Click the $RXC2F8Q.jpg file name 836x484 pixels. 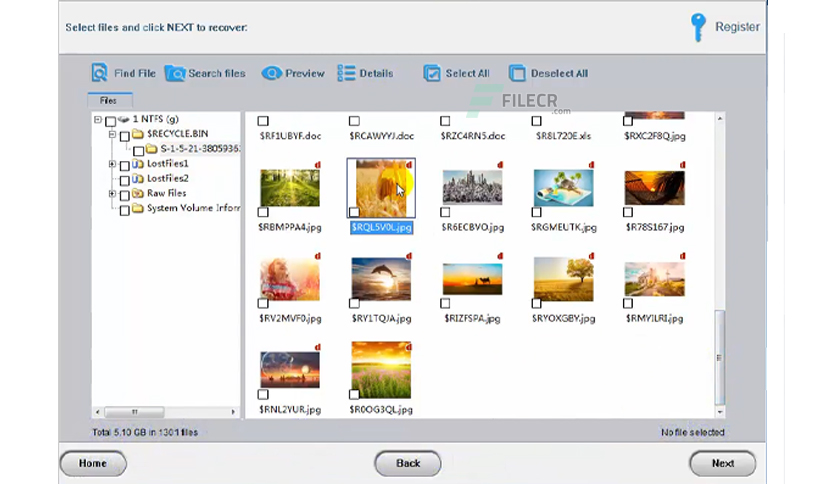tap(655, 136)
